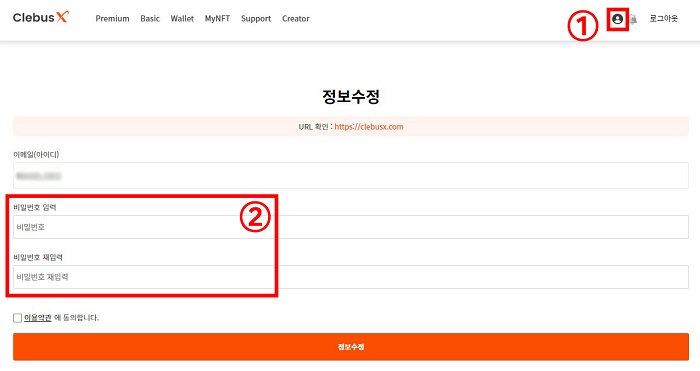Click the 정보수정 page heading
The image size is (700, 371).
(351, 96)
